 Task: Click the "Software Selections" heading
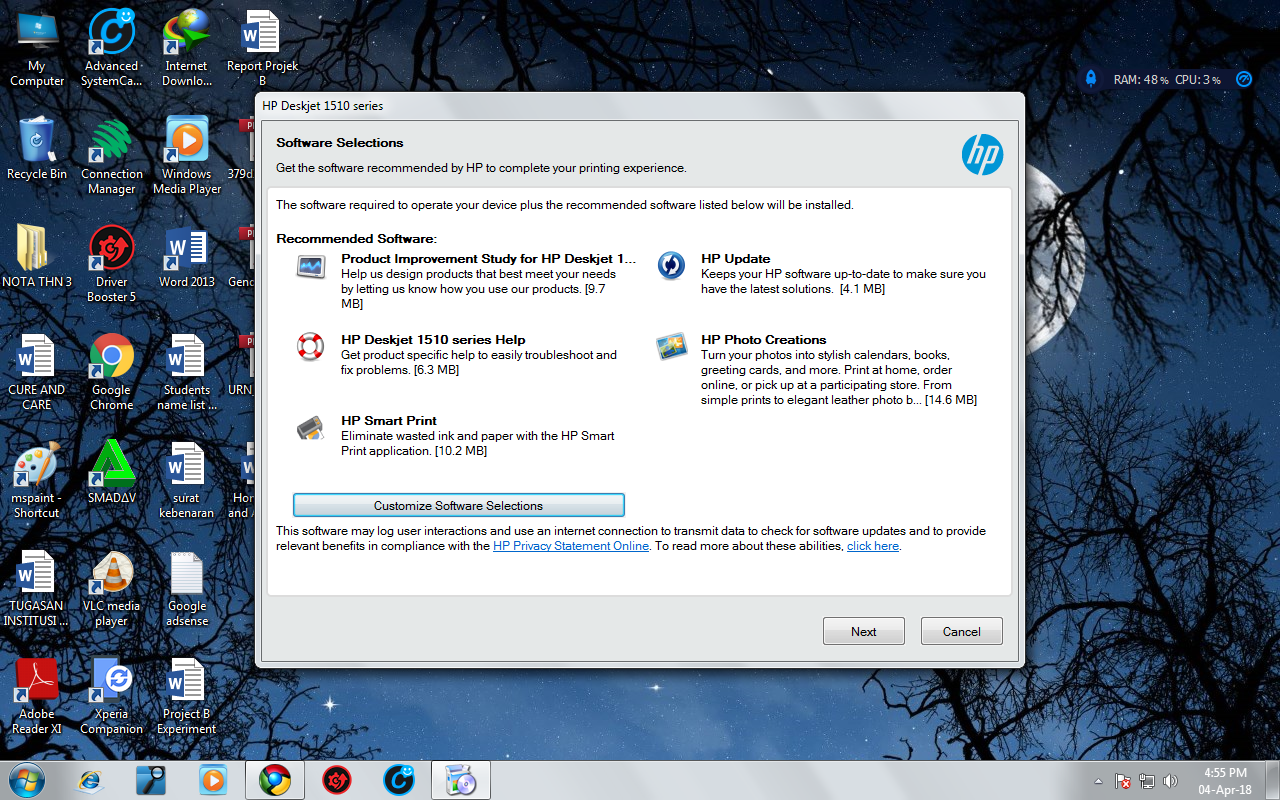click(340, 143)
